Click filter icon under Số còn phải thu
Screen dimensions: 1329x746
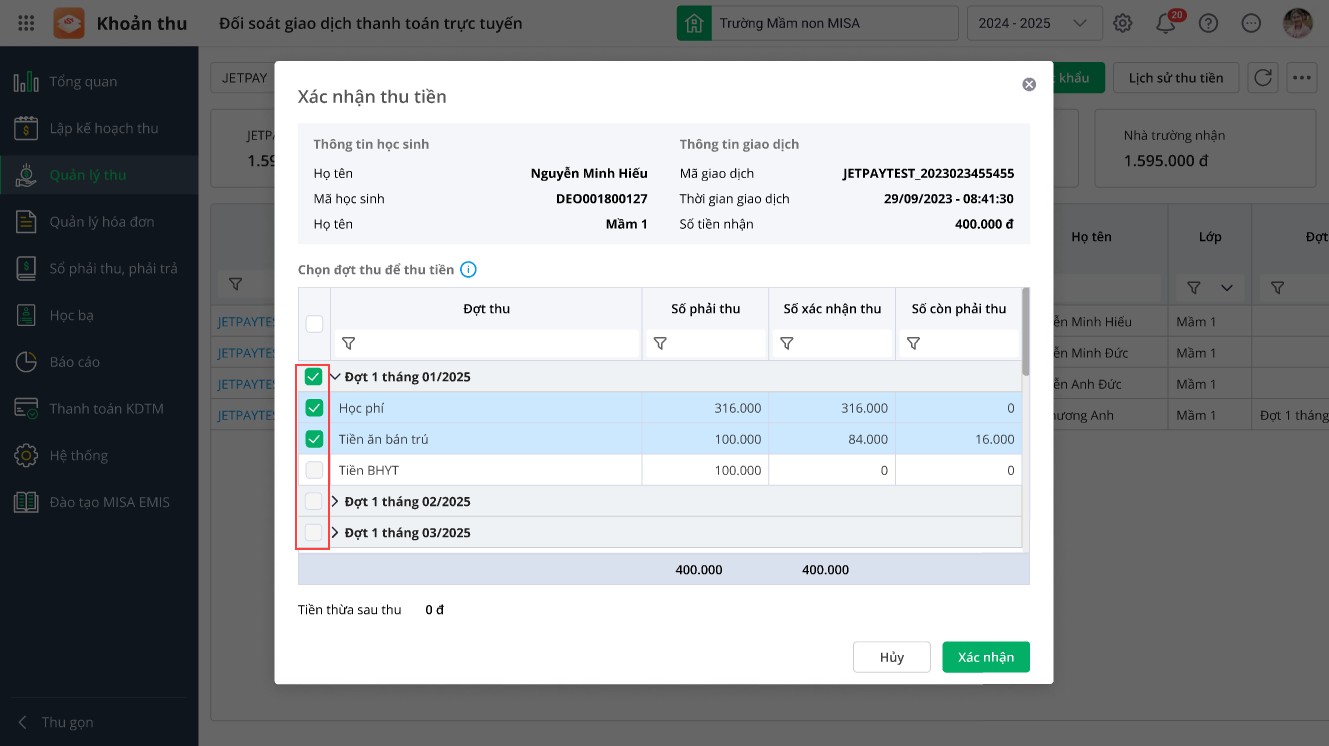pyautogui.click(x=913, y=344)
